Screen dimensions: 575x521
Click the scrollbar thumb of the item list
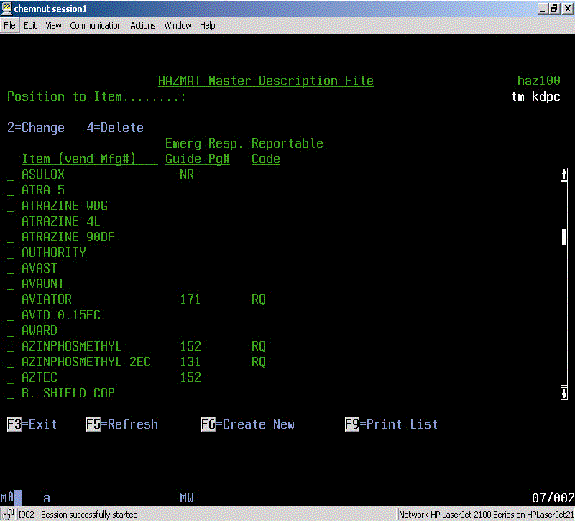click(564, 237)
